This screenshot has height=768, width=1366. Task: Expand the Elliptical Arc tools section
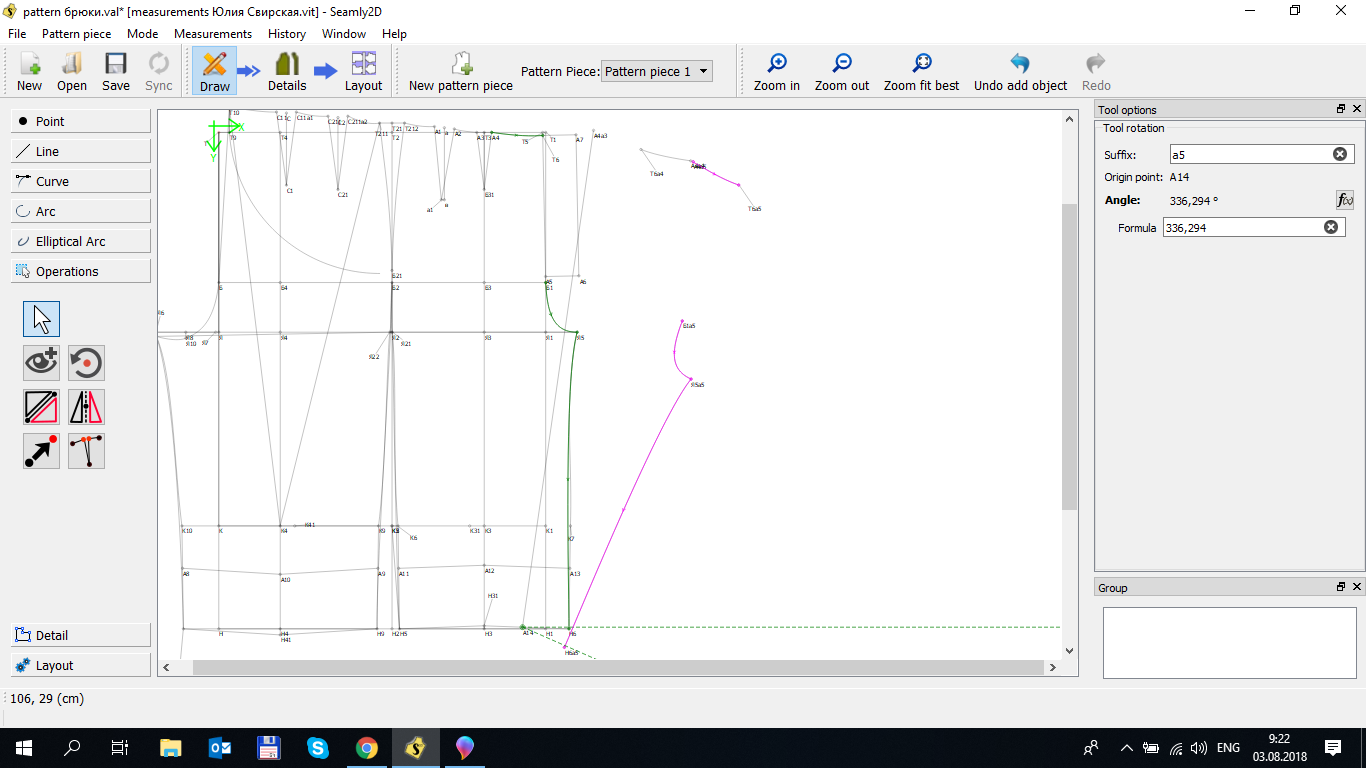80,241
